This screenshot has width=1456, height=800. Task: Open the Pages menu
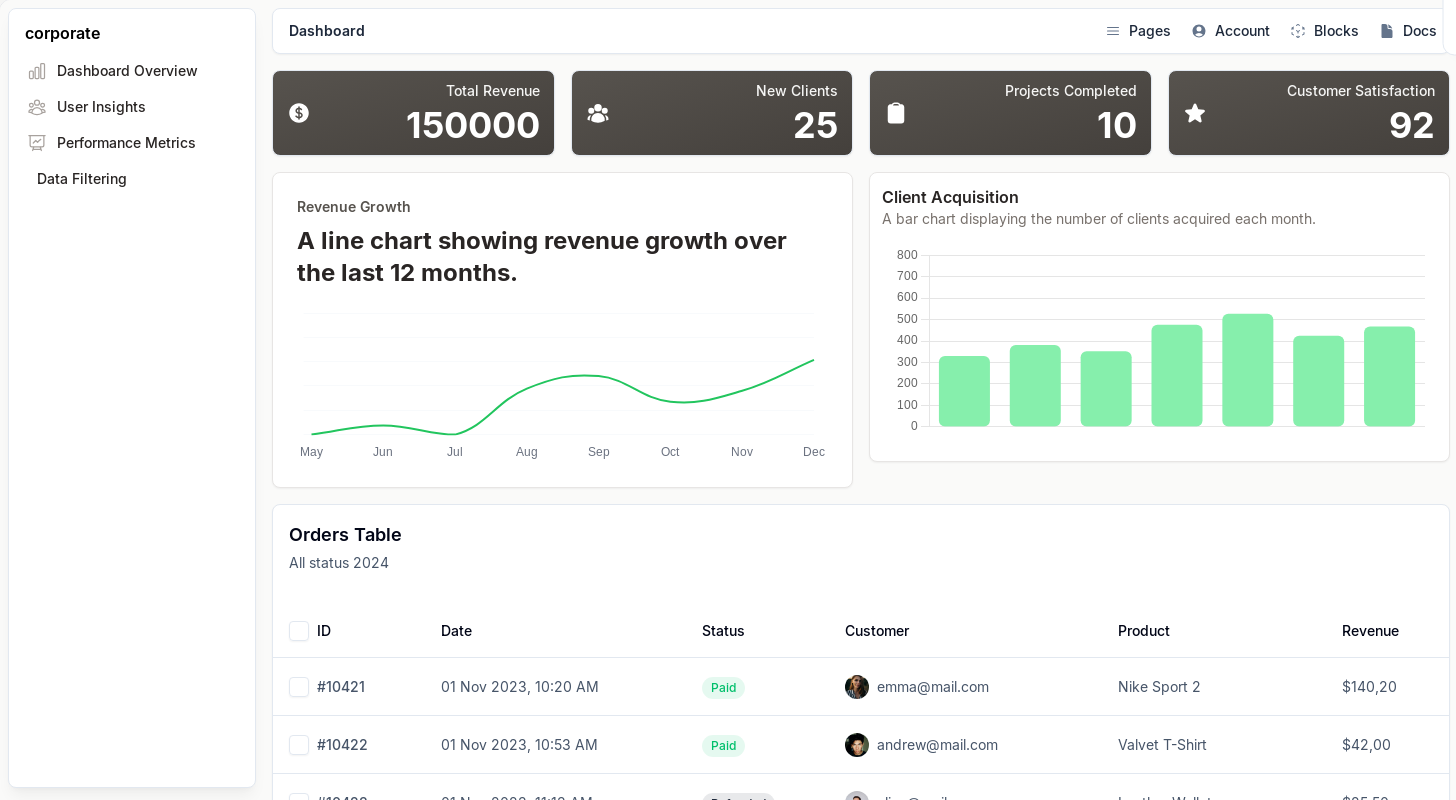point(1138,31)
